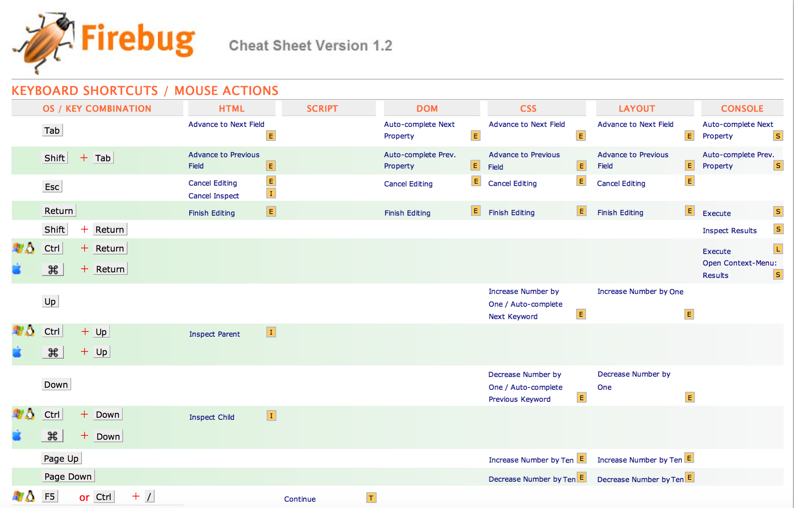
Task: Click the Inspect Parent text
Action: coord(214,334)
